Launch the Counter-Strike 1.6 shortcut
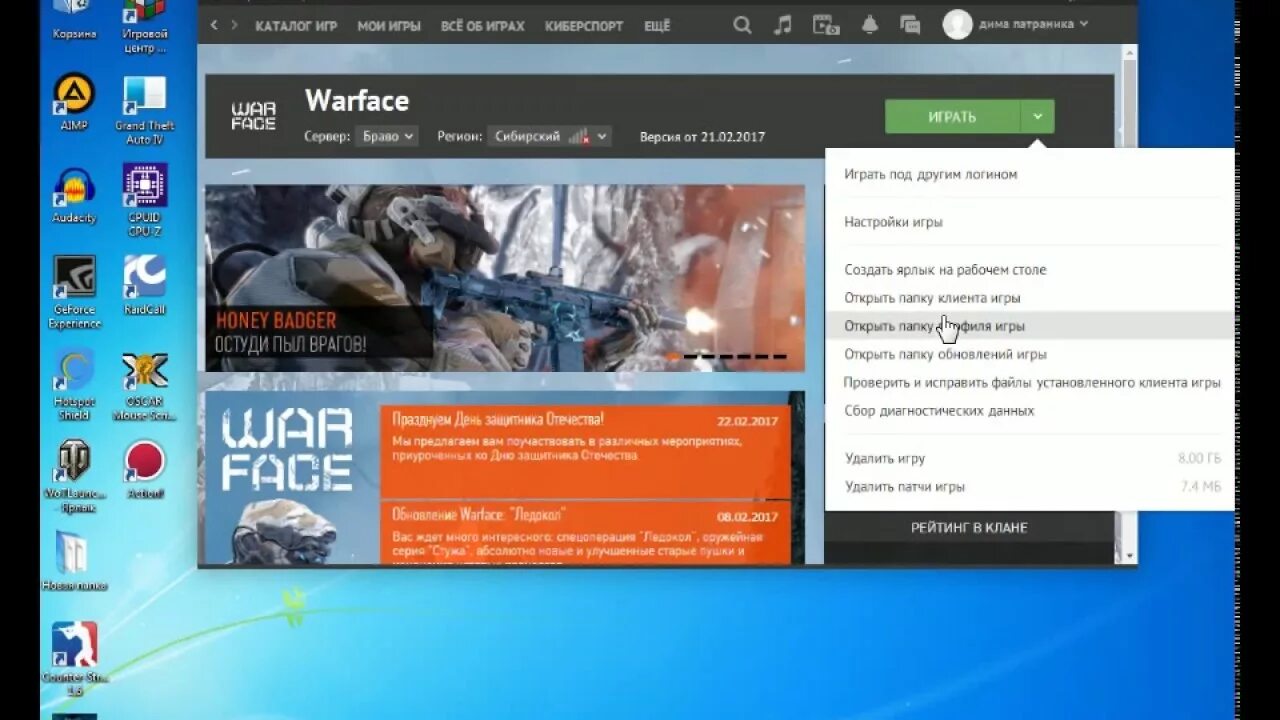 (75, 658)
